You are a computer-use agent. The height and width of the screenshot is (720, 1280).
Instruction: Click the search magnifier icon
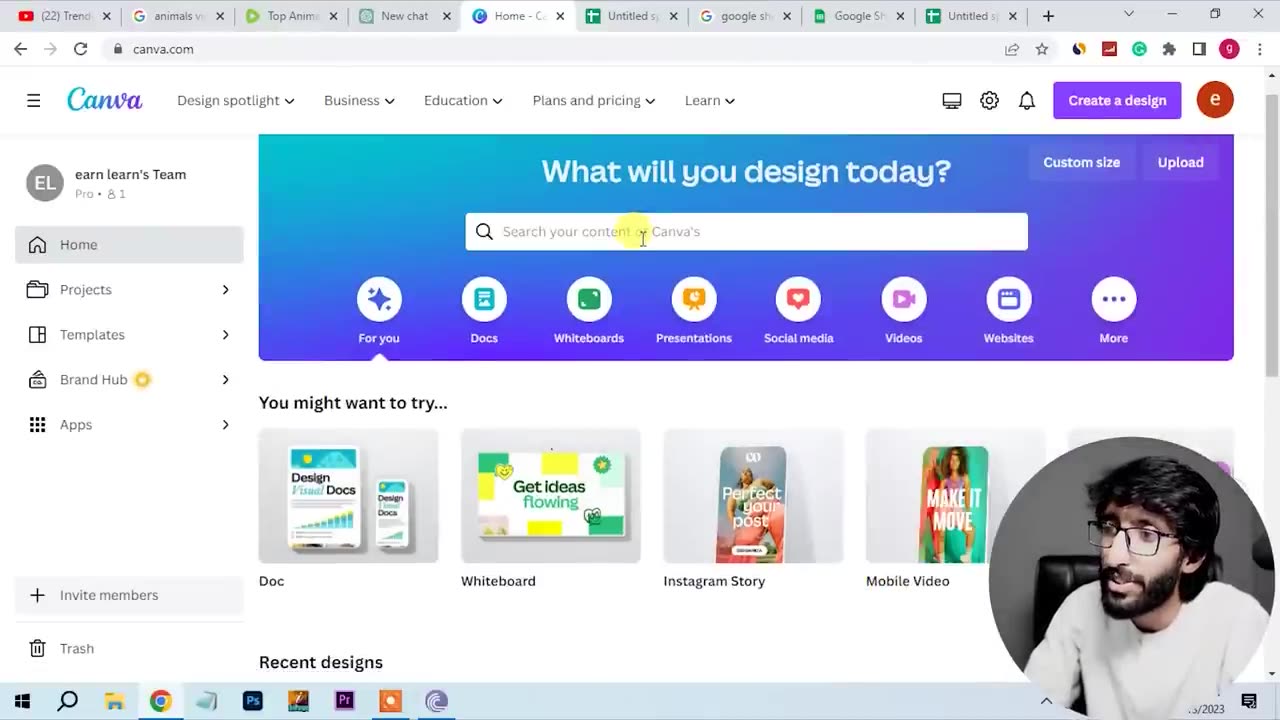pyautogui.click(x=484, y=231)
